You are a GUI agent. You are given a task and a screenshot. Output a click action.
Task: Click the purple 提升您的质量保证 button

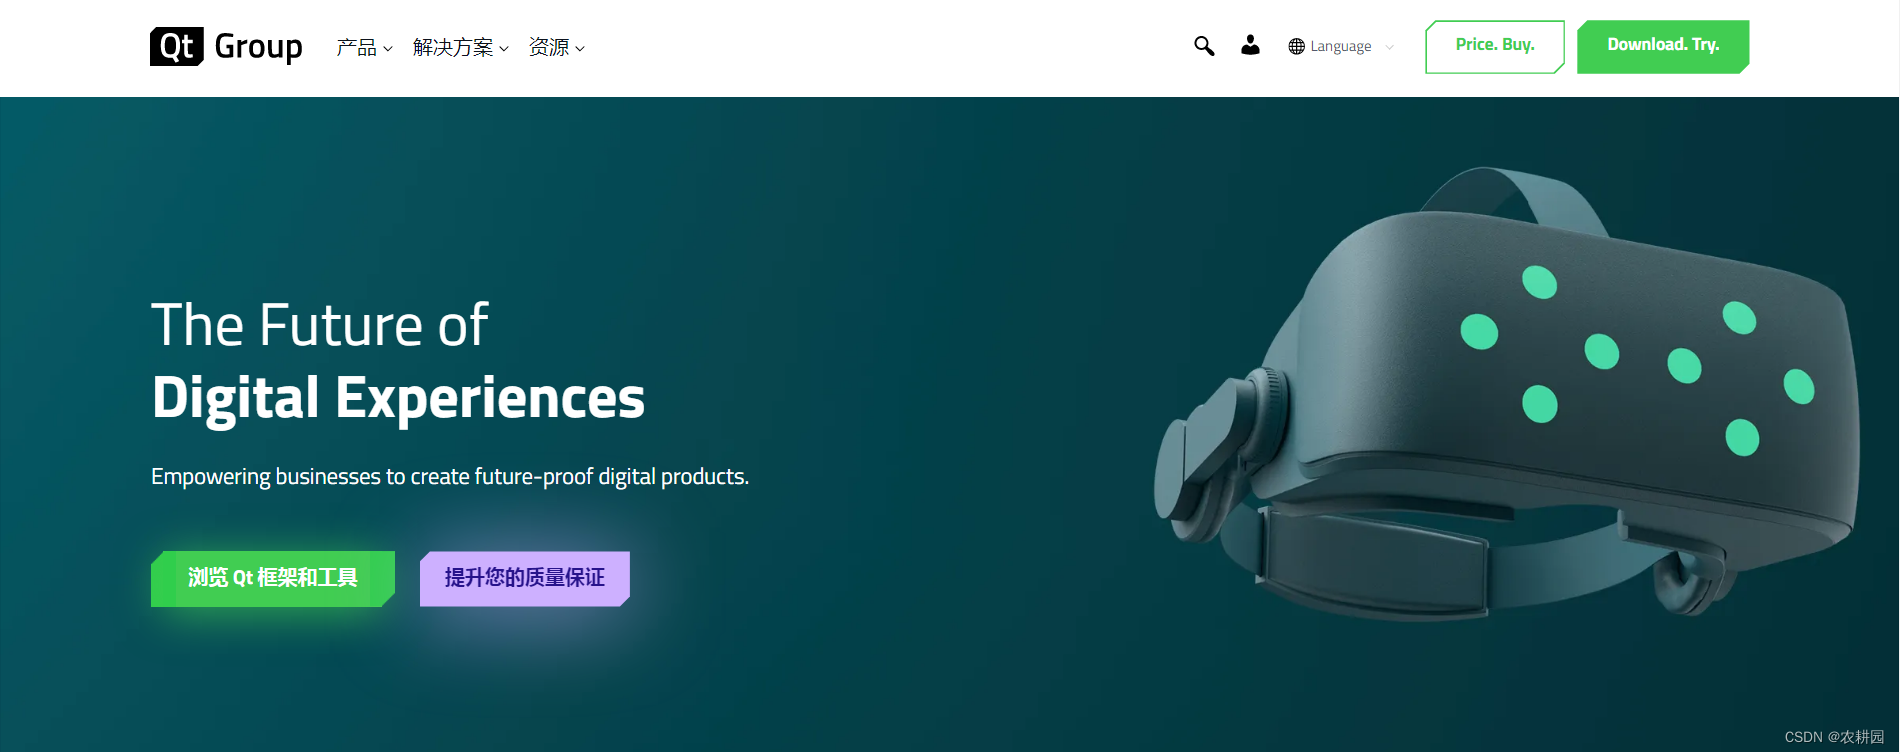pos(525,579)
